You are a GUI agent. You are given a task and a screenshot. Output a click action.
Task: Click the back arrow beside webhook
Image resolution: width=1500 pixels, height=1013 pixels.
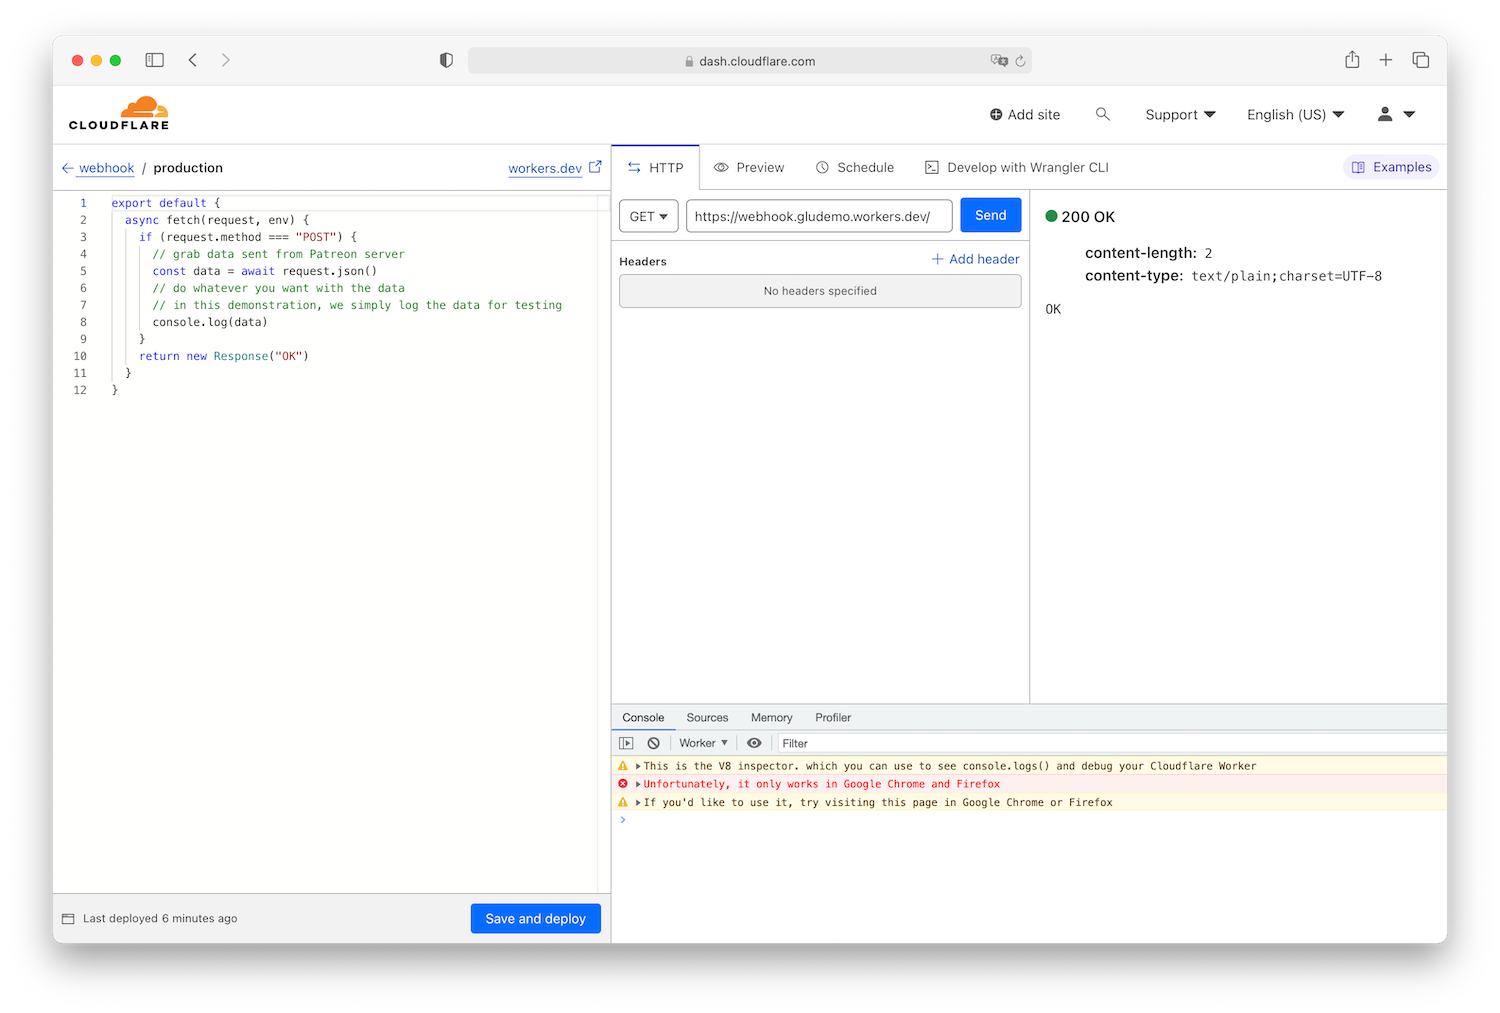[67, 168]
